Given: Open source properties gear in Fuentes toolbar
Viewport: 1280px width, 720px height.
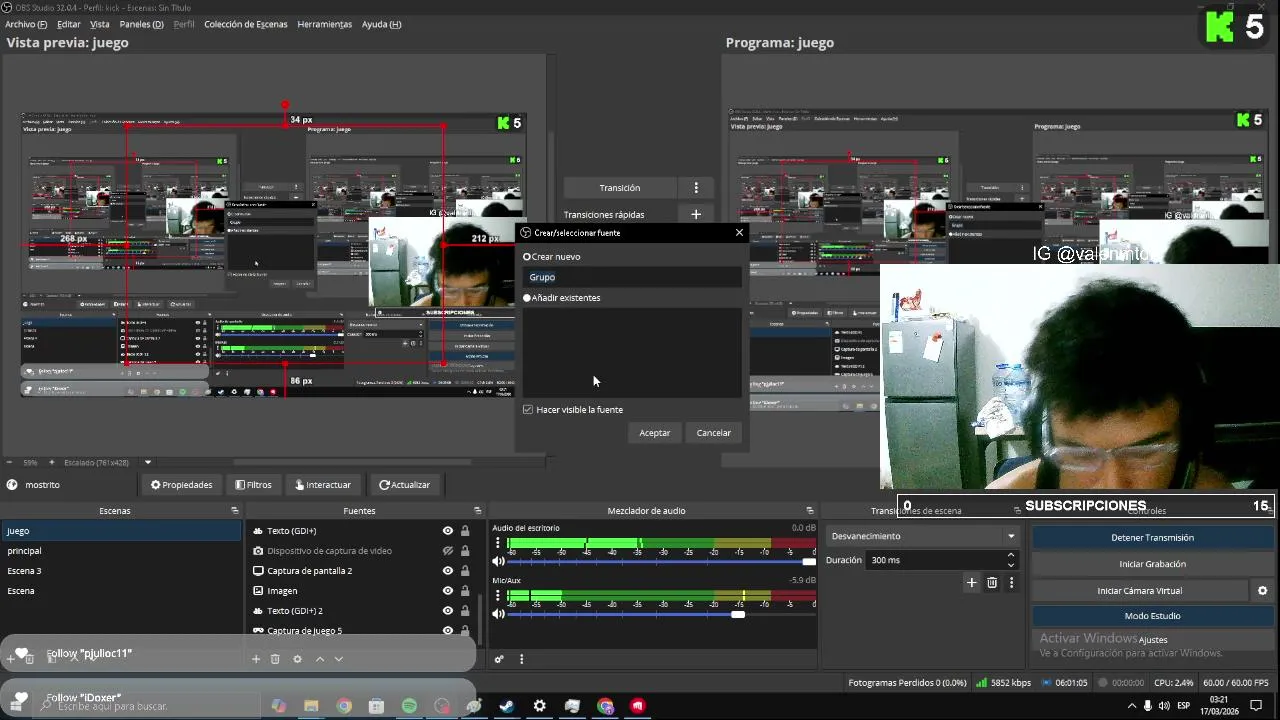Looking at the screenshot, I should 297,659.
